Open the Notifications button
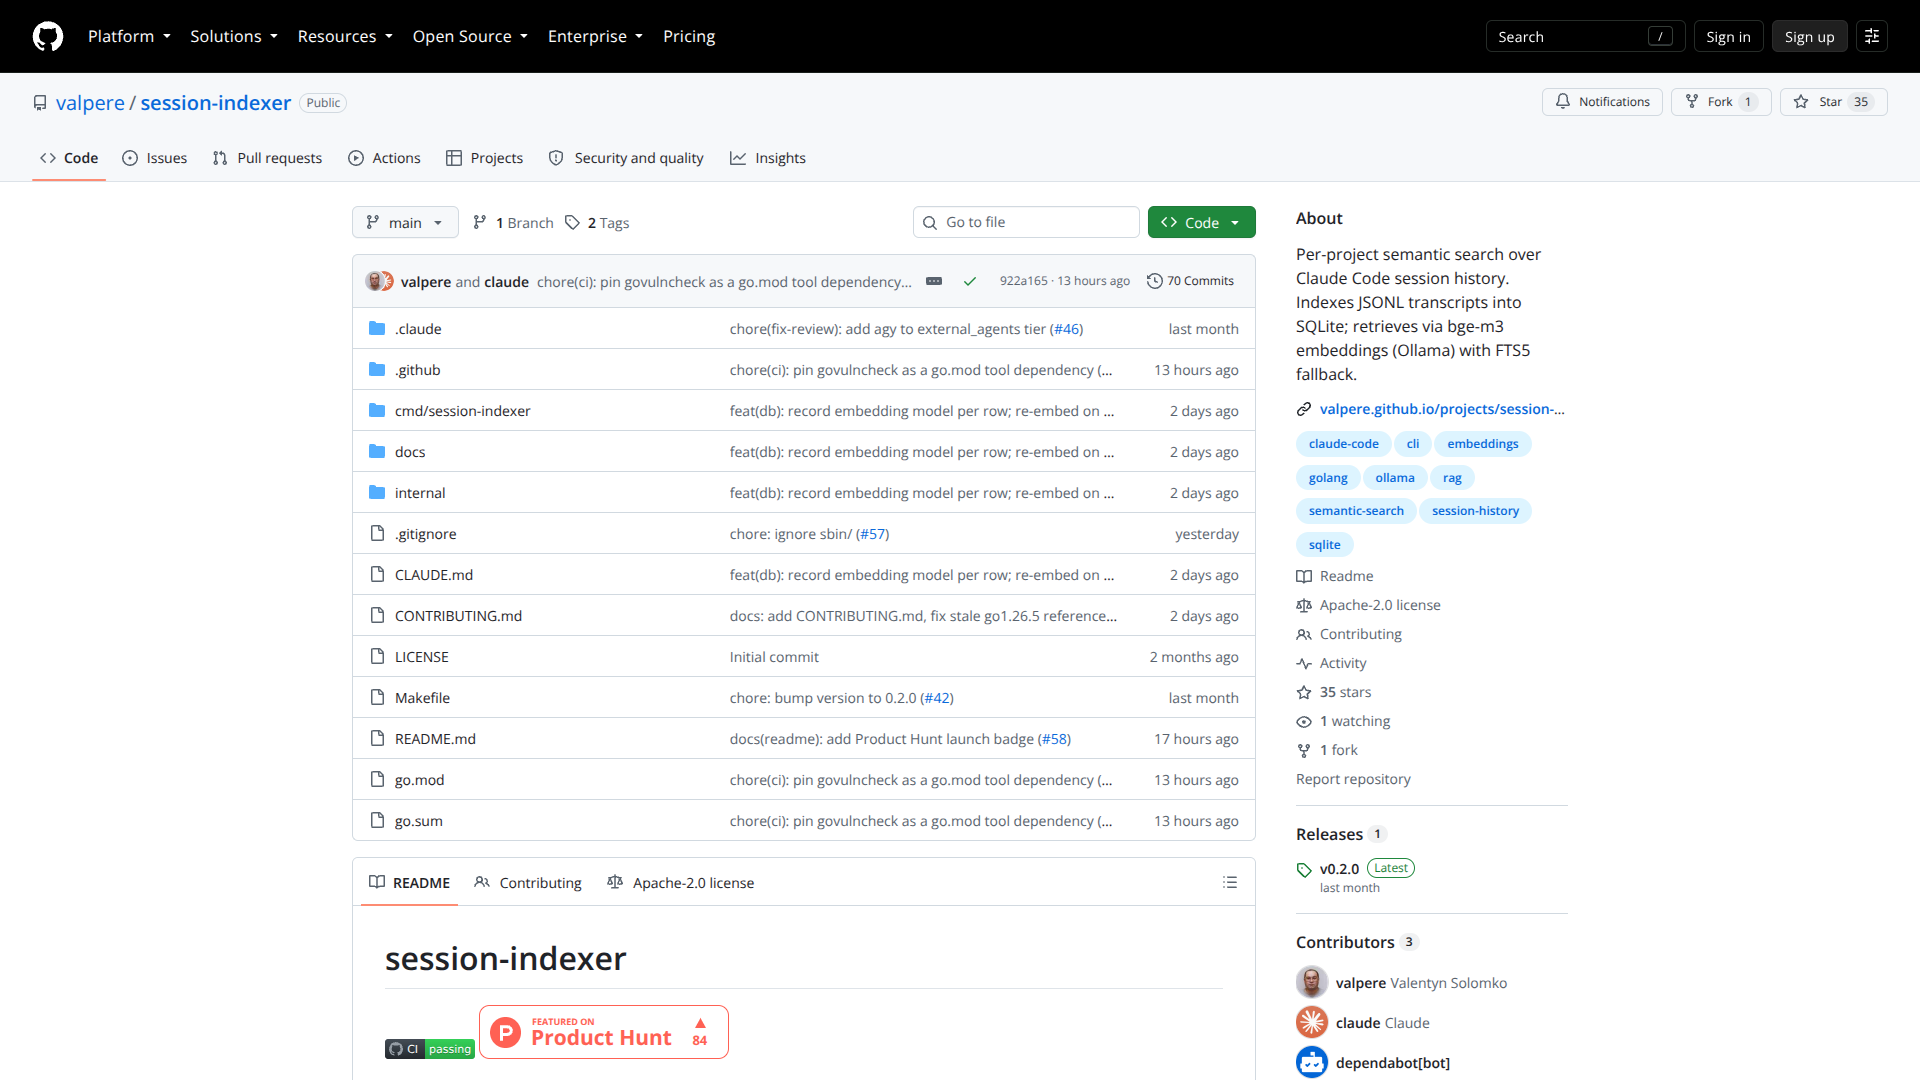 click(1602, 102)
